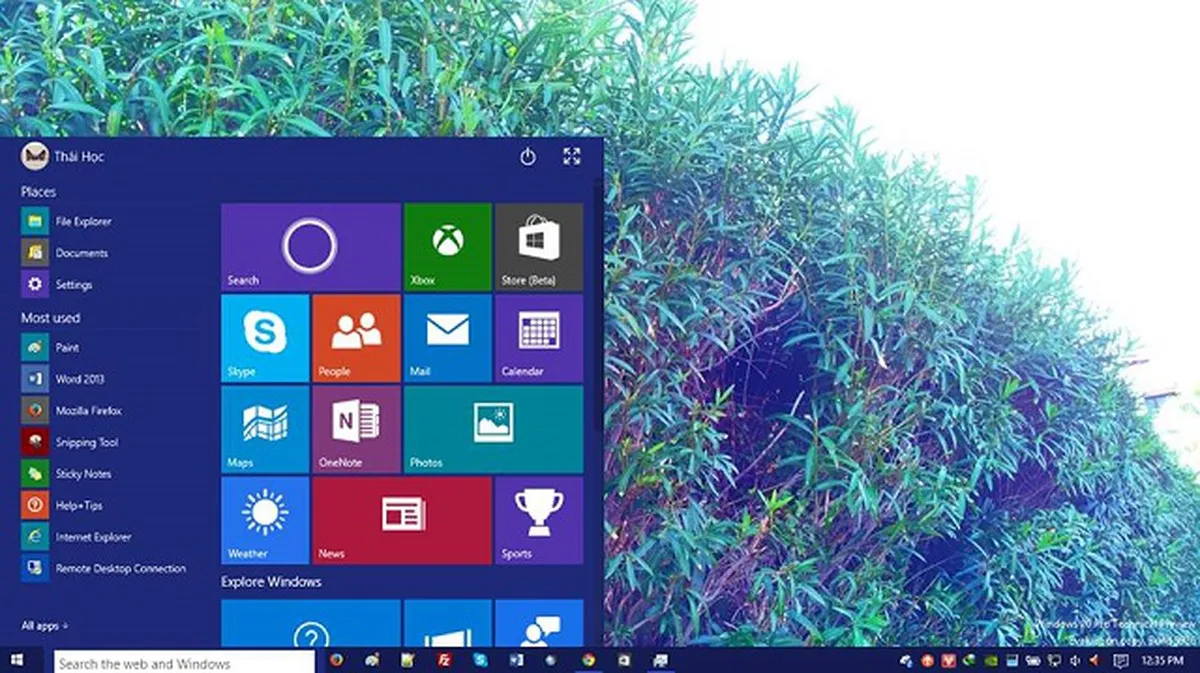Open Skype from the taskbar
This screenshot has height=673, width=1200.
pyautogui.click(x=480, y=661)
